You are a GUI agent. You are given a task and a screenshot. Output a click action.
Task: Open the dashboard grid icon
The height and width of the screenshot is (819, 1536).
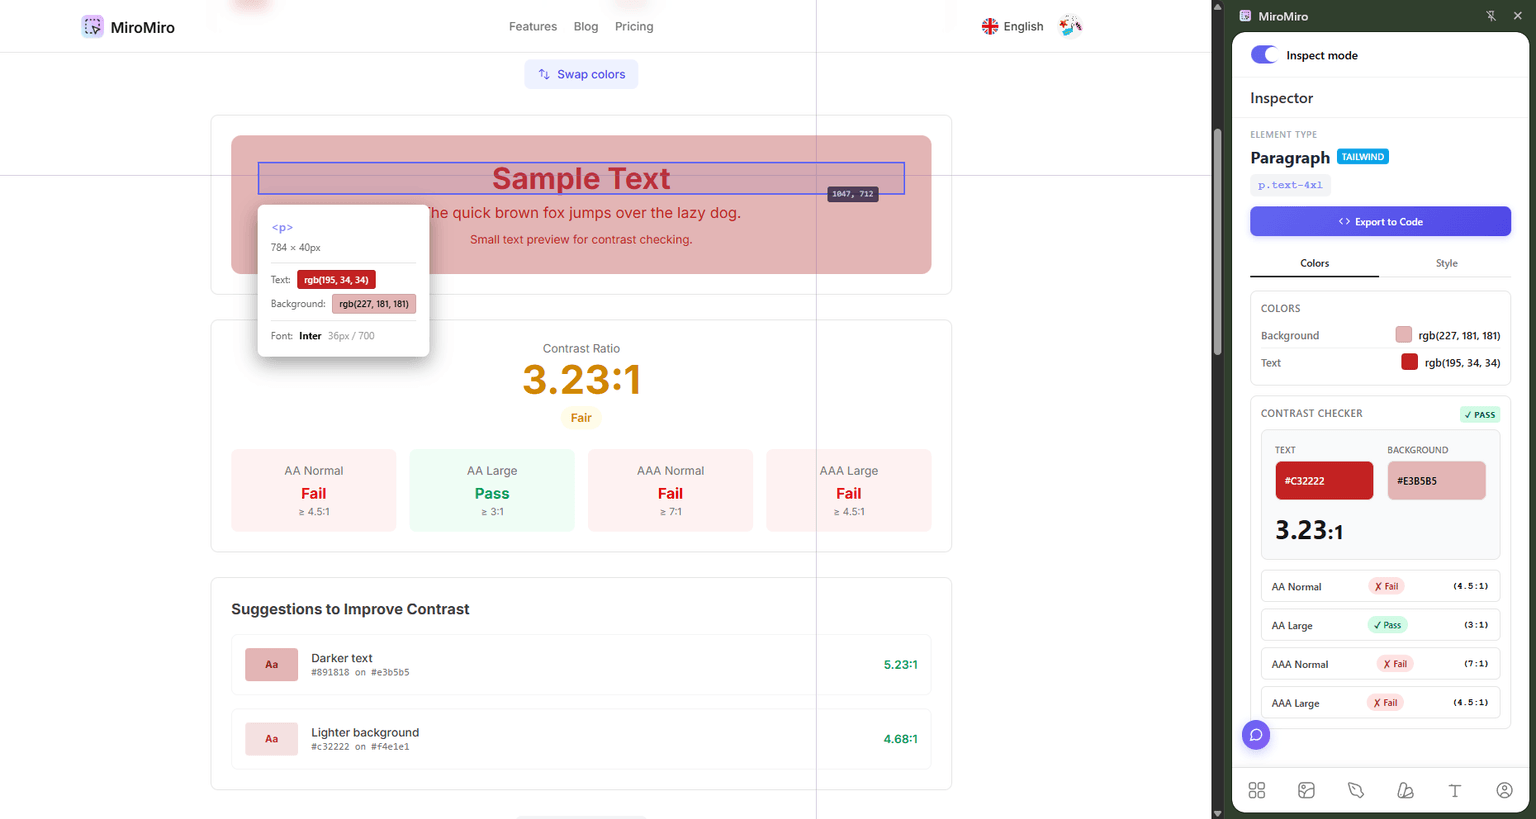(x=1256, y=790)
